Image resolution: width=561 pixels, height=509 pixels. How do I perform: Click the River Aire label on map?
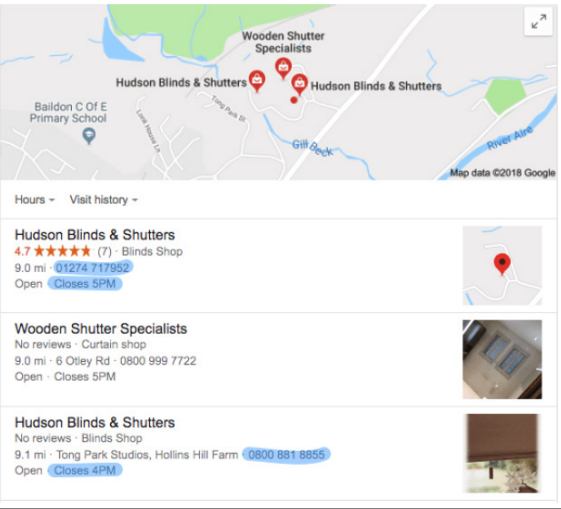coord(510,138)
